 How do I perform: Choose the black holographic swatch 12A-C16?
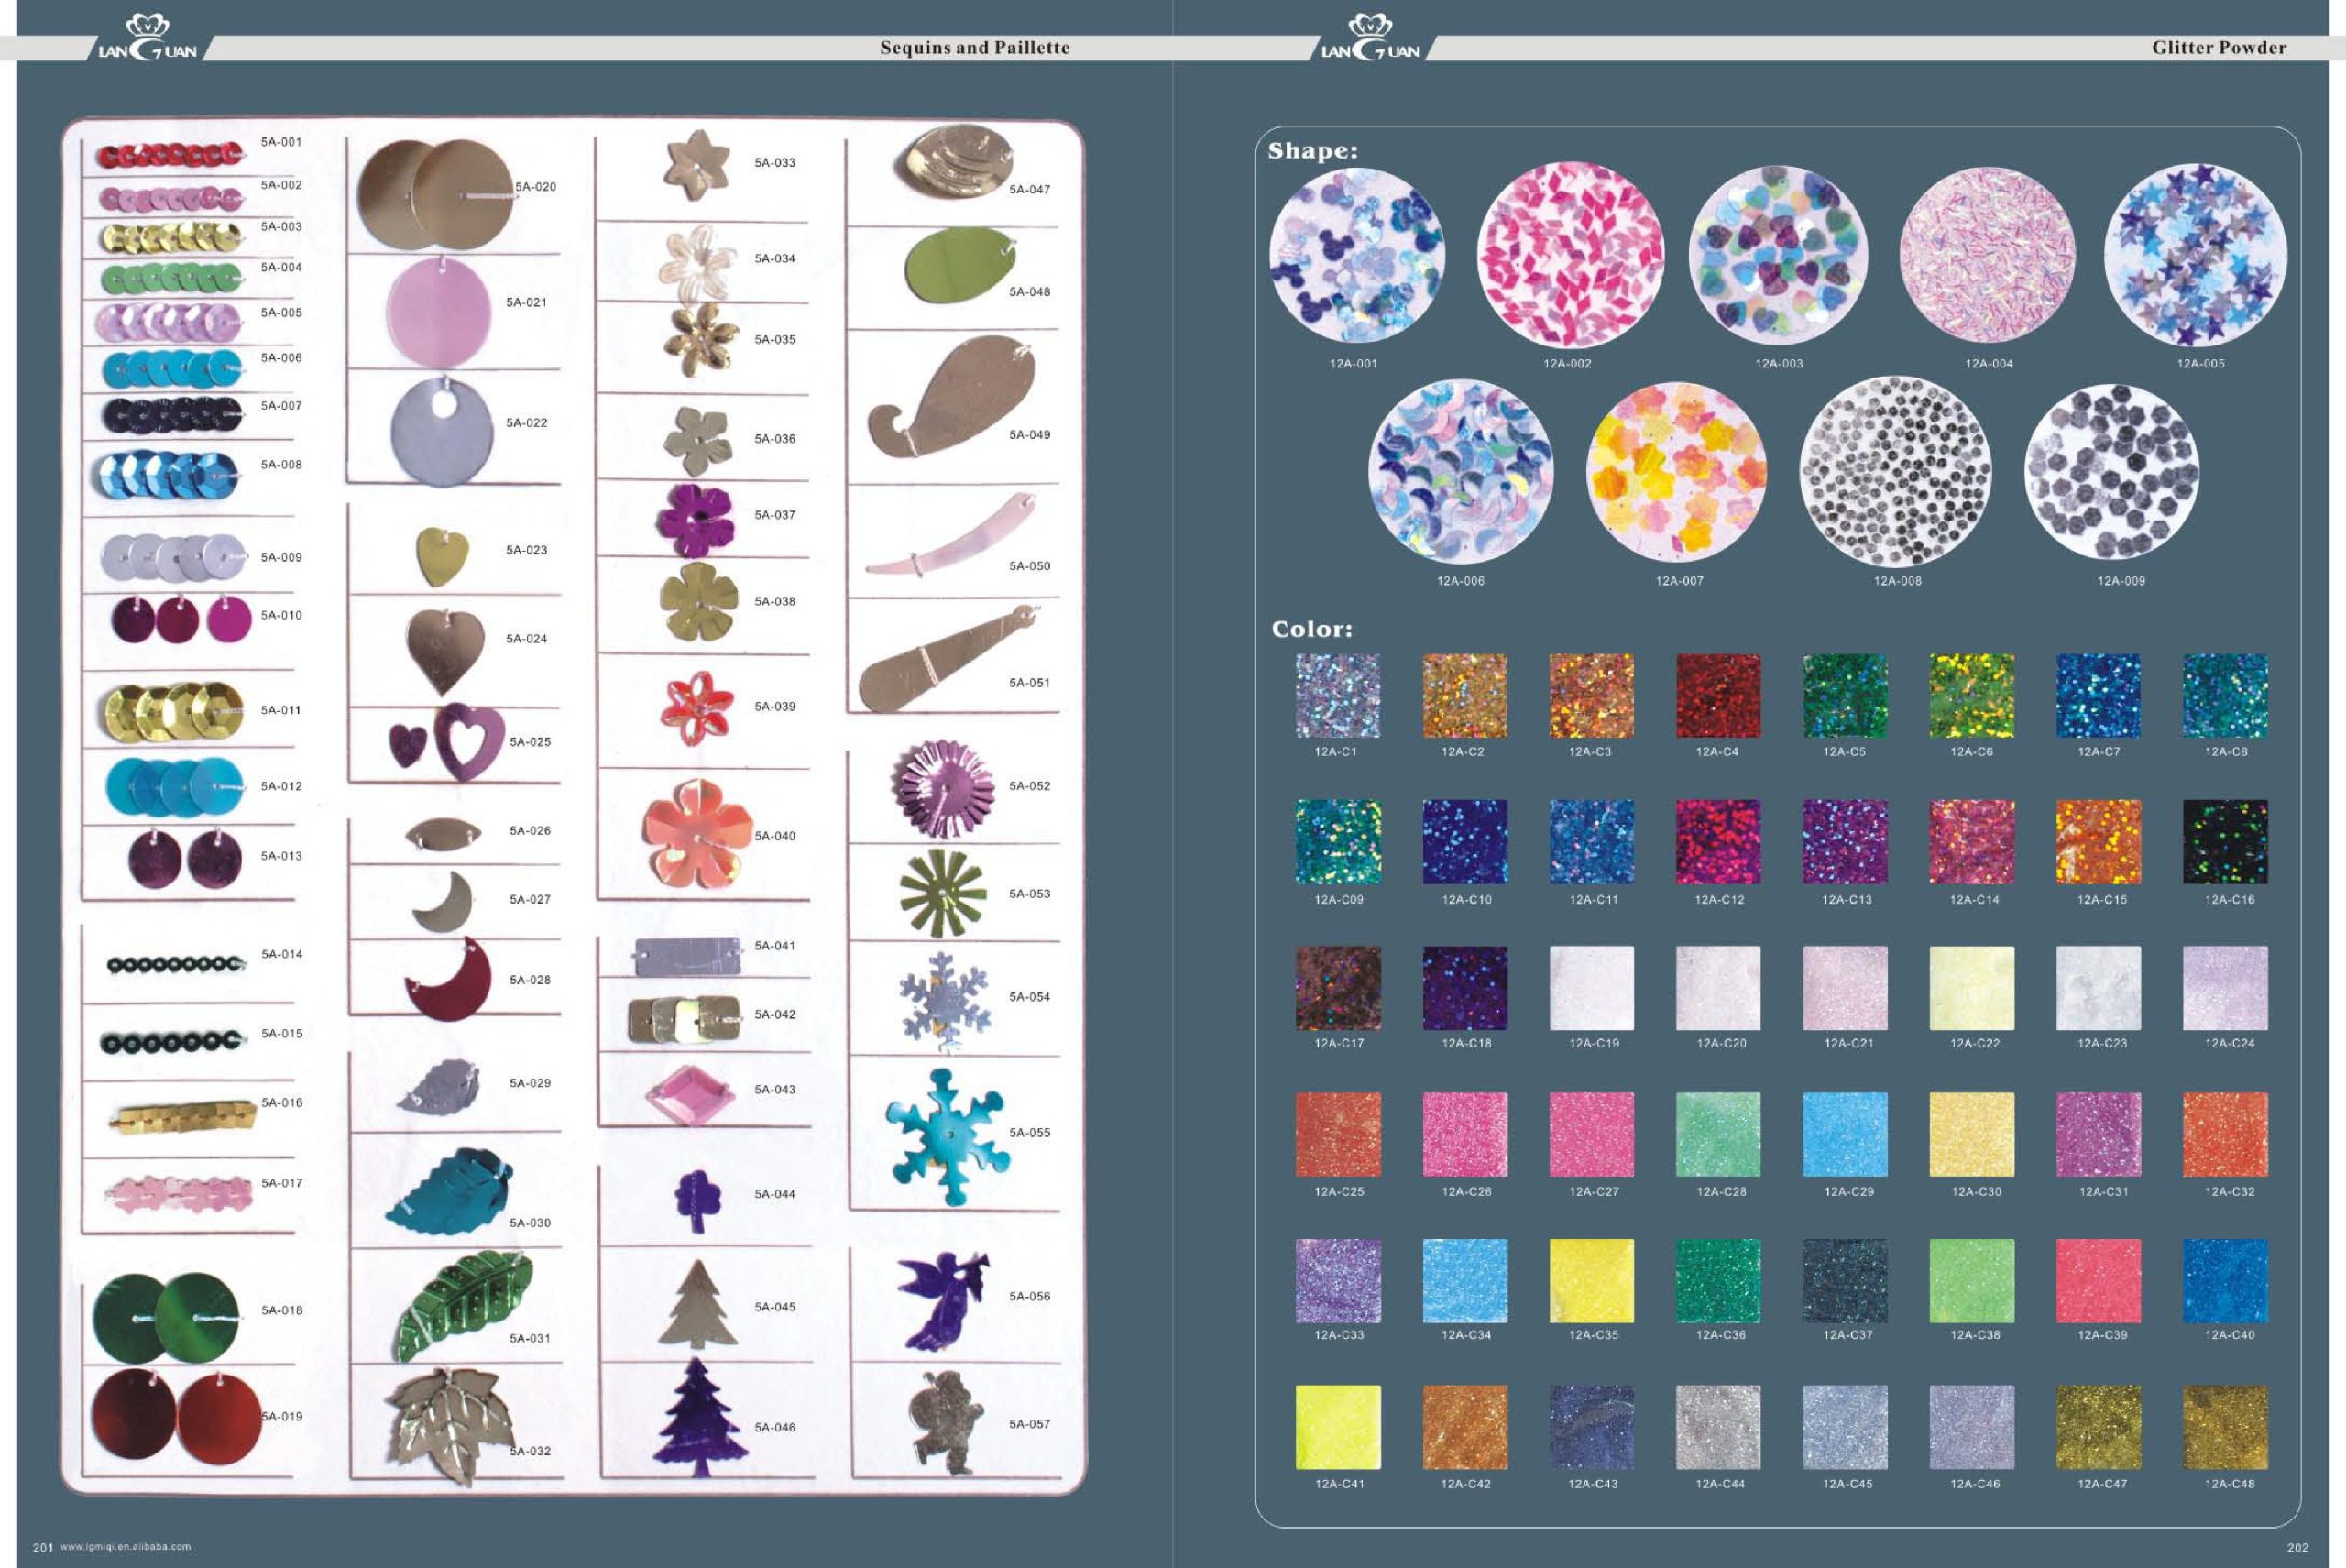tap(2224, 842)
